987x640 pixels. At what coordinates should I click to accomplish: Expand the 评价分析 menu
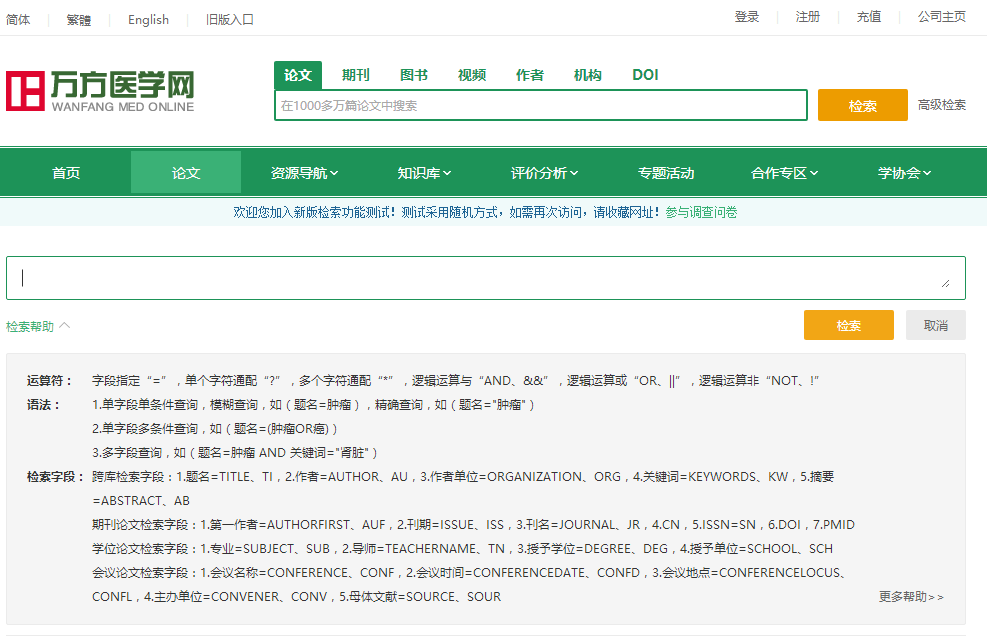(x=545, y=173)
